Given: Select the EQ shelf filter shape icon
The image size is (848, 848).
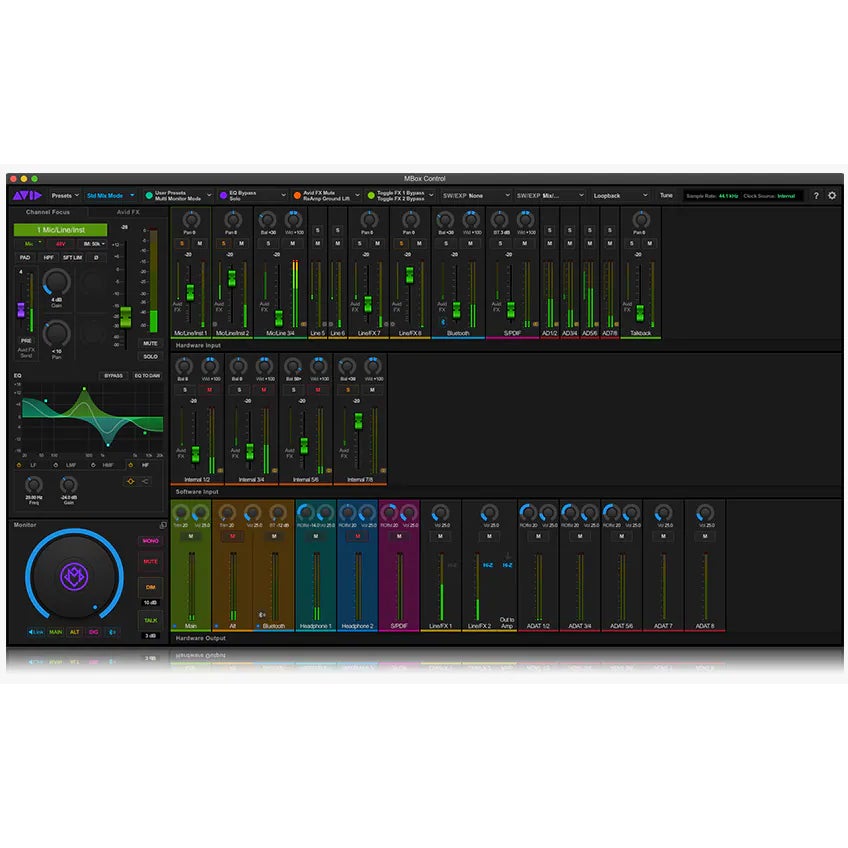Looking at the screenshot, I should point(145,481).
